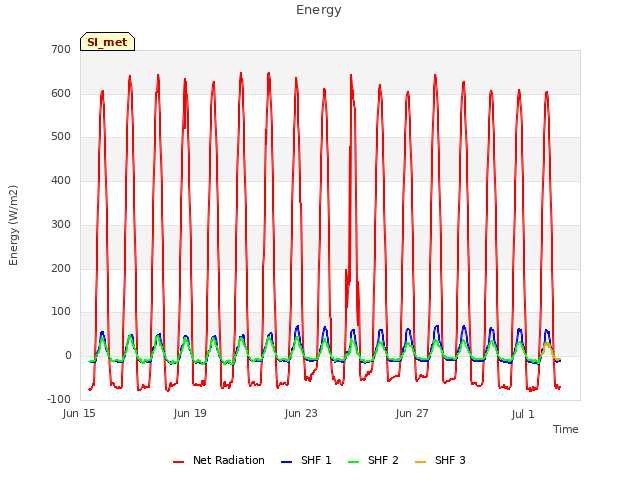Click the Jun 19 x-axis tick label

point(190,413)
